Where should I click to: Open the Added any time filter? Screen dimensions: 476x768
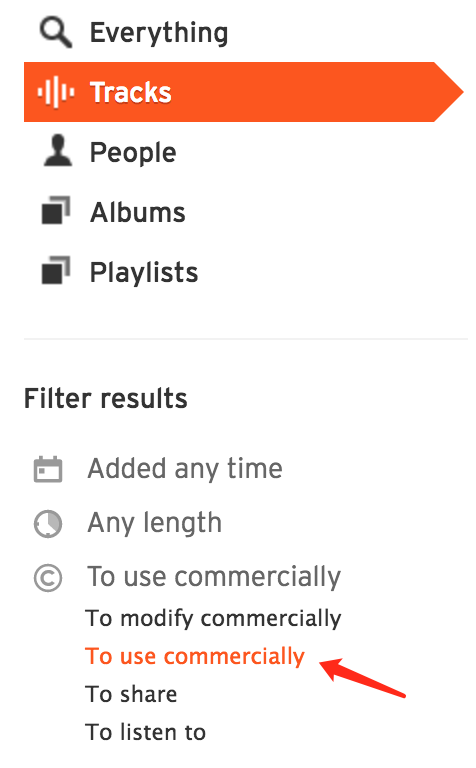point(185,469)
